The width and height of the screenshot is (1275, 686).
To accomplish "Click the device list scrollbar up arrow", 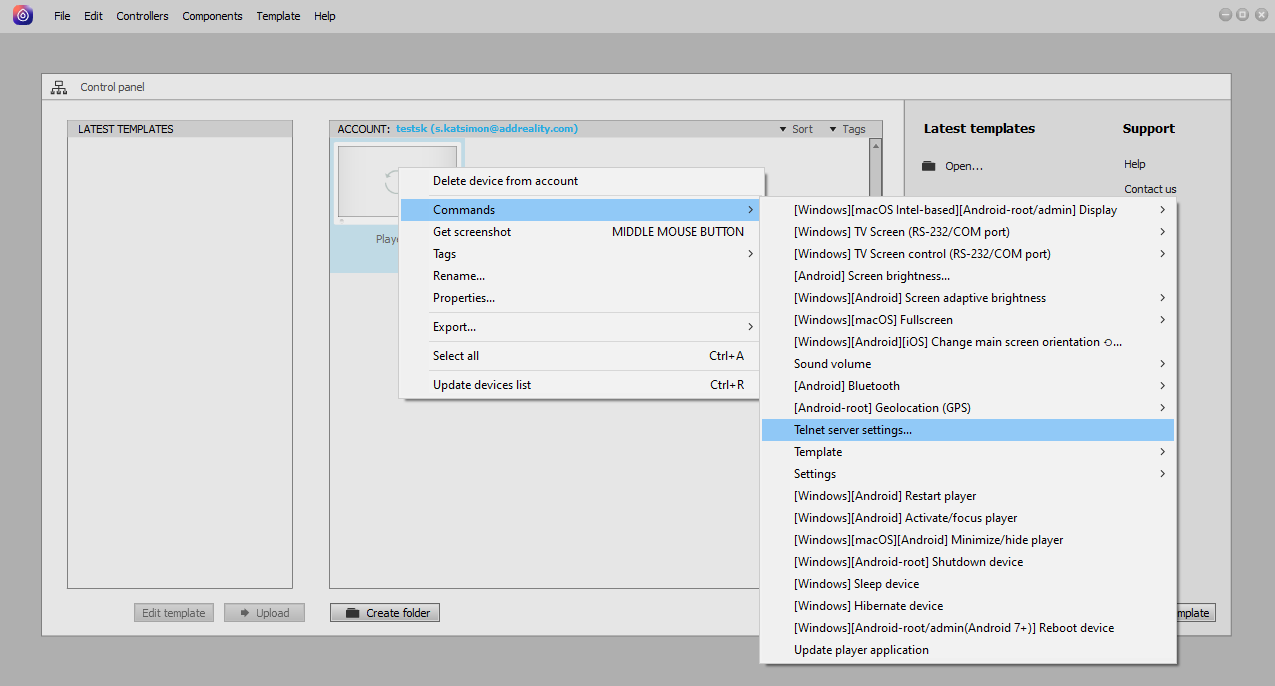I will pos(876,146).
